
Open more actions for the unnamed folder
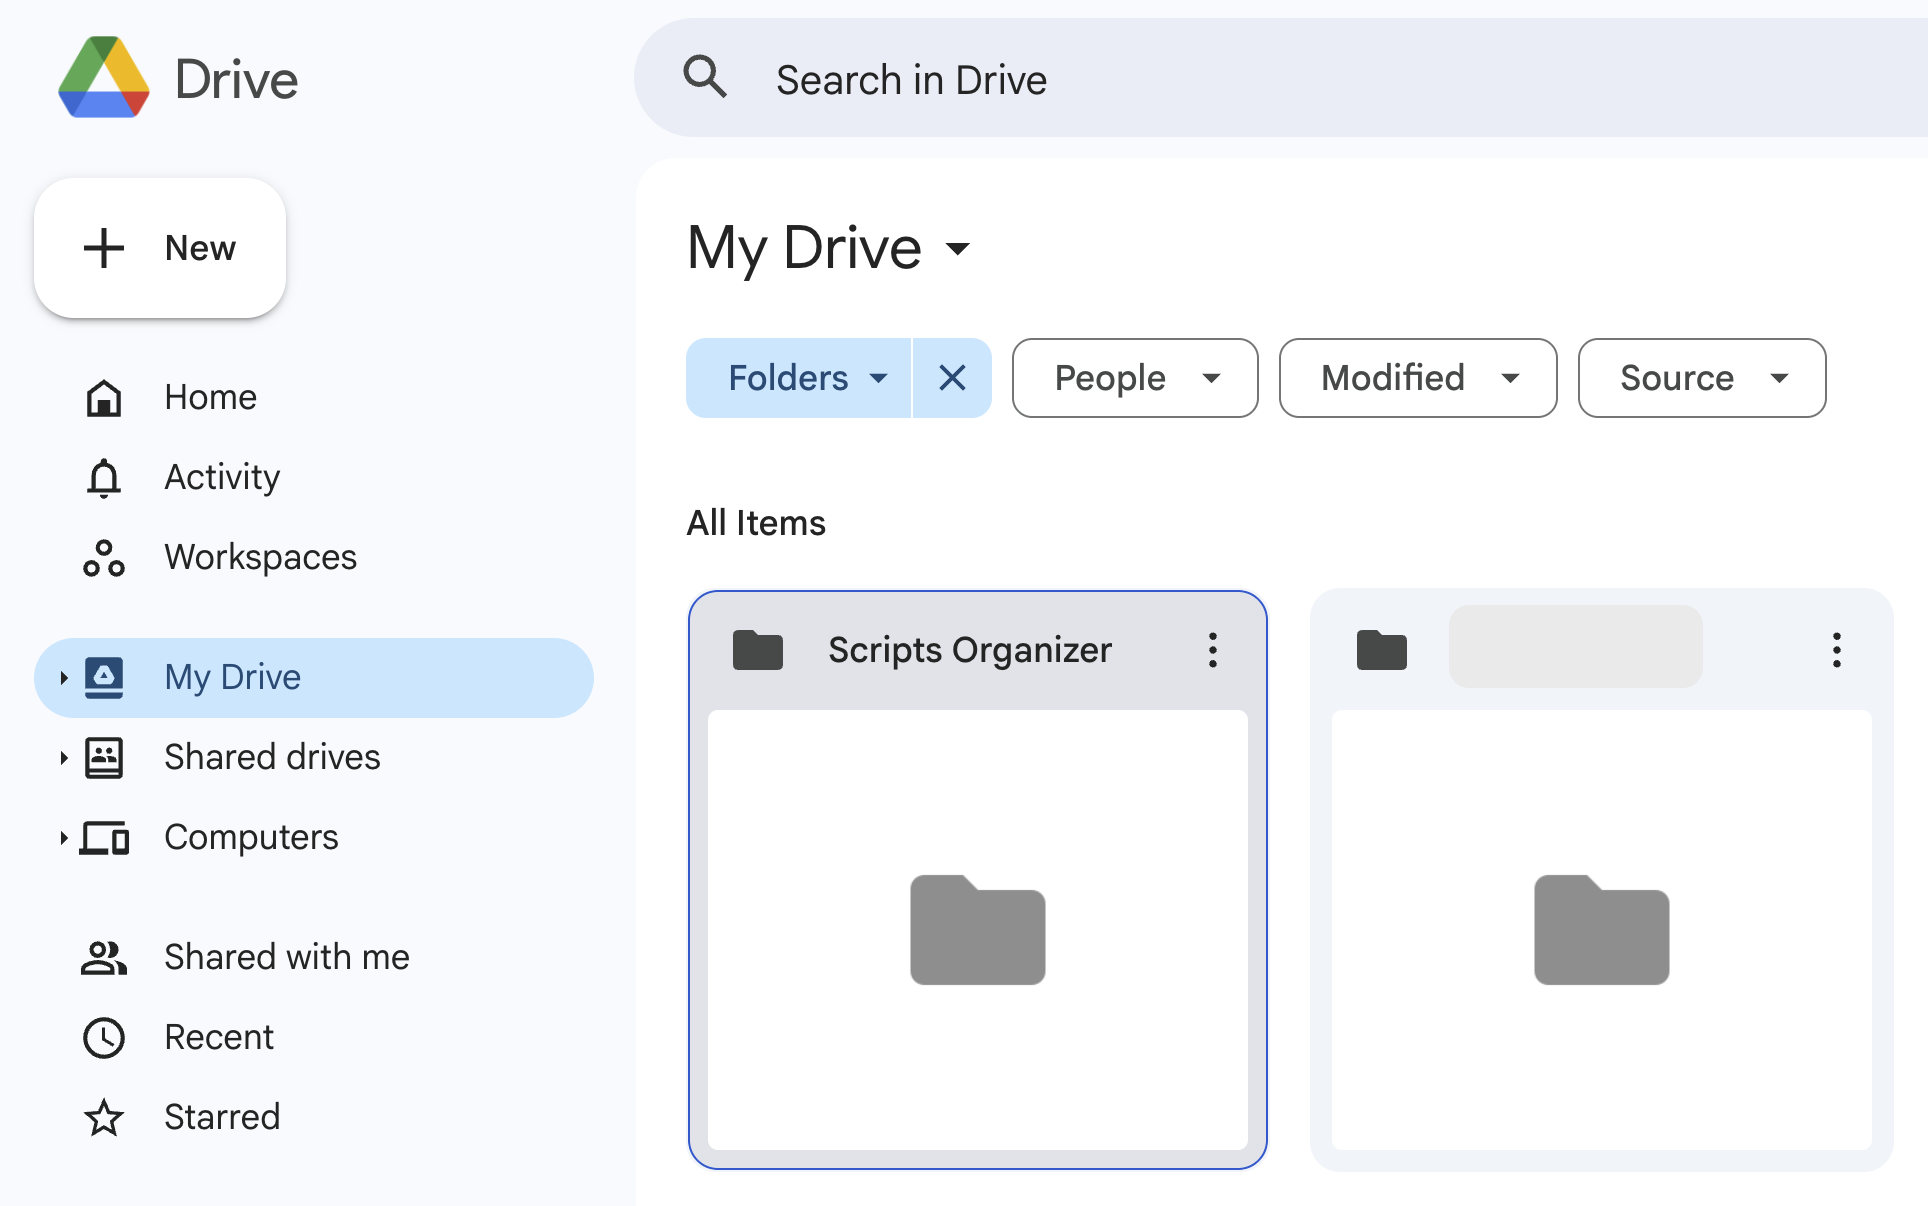[x=1837, y=650]
